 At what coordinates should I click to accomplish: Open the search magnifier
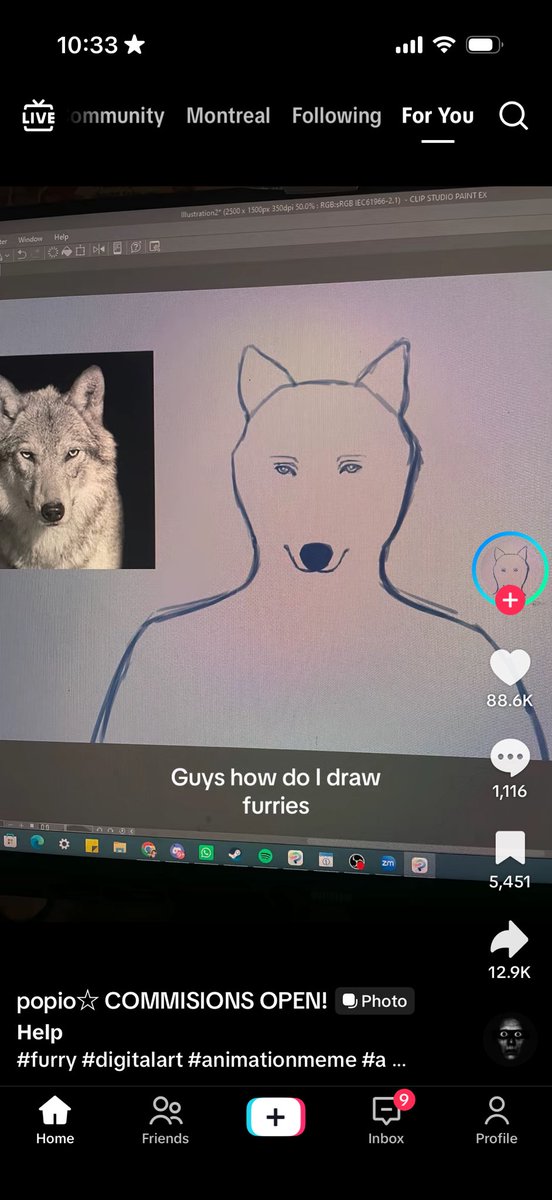point(513,116)
